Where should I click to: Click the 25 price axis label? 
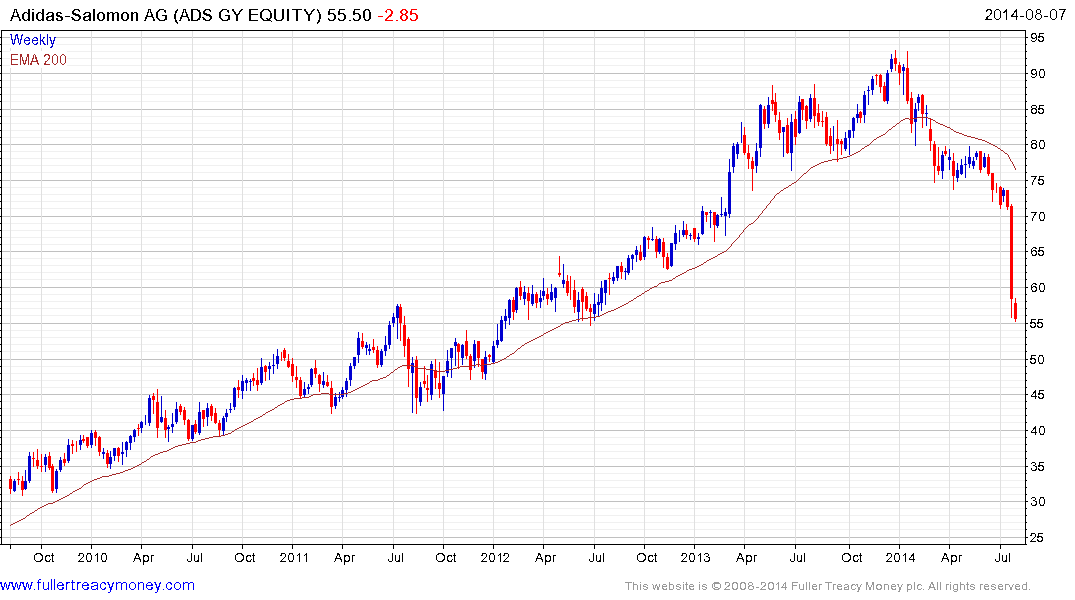point(1037,538)
